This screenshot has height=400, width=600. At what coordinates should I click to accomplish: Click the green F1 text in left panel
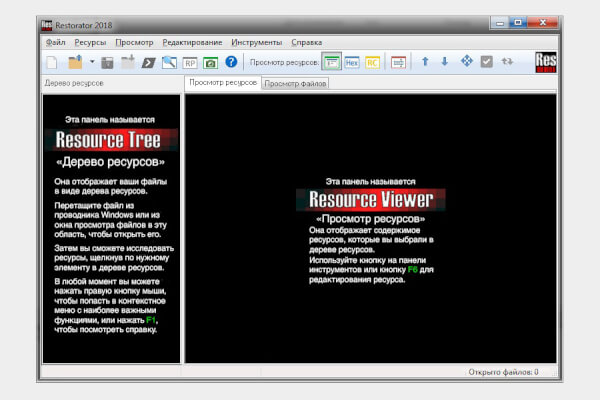pyautogui.click(x=151, y=320)
